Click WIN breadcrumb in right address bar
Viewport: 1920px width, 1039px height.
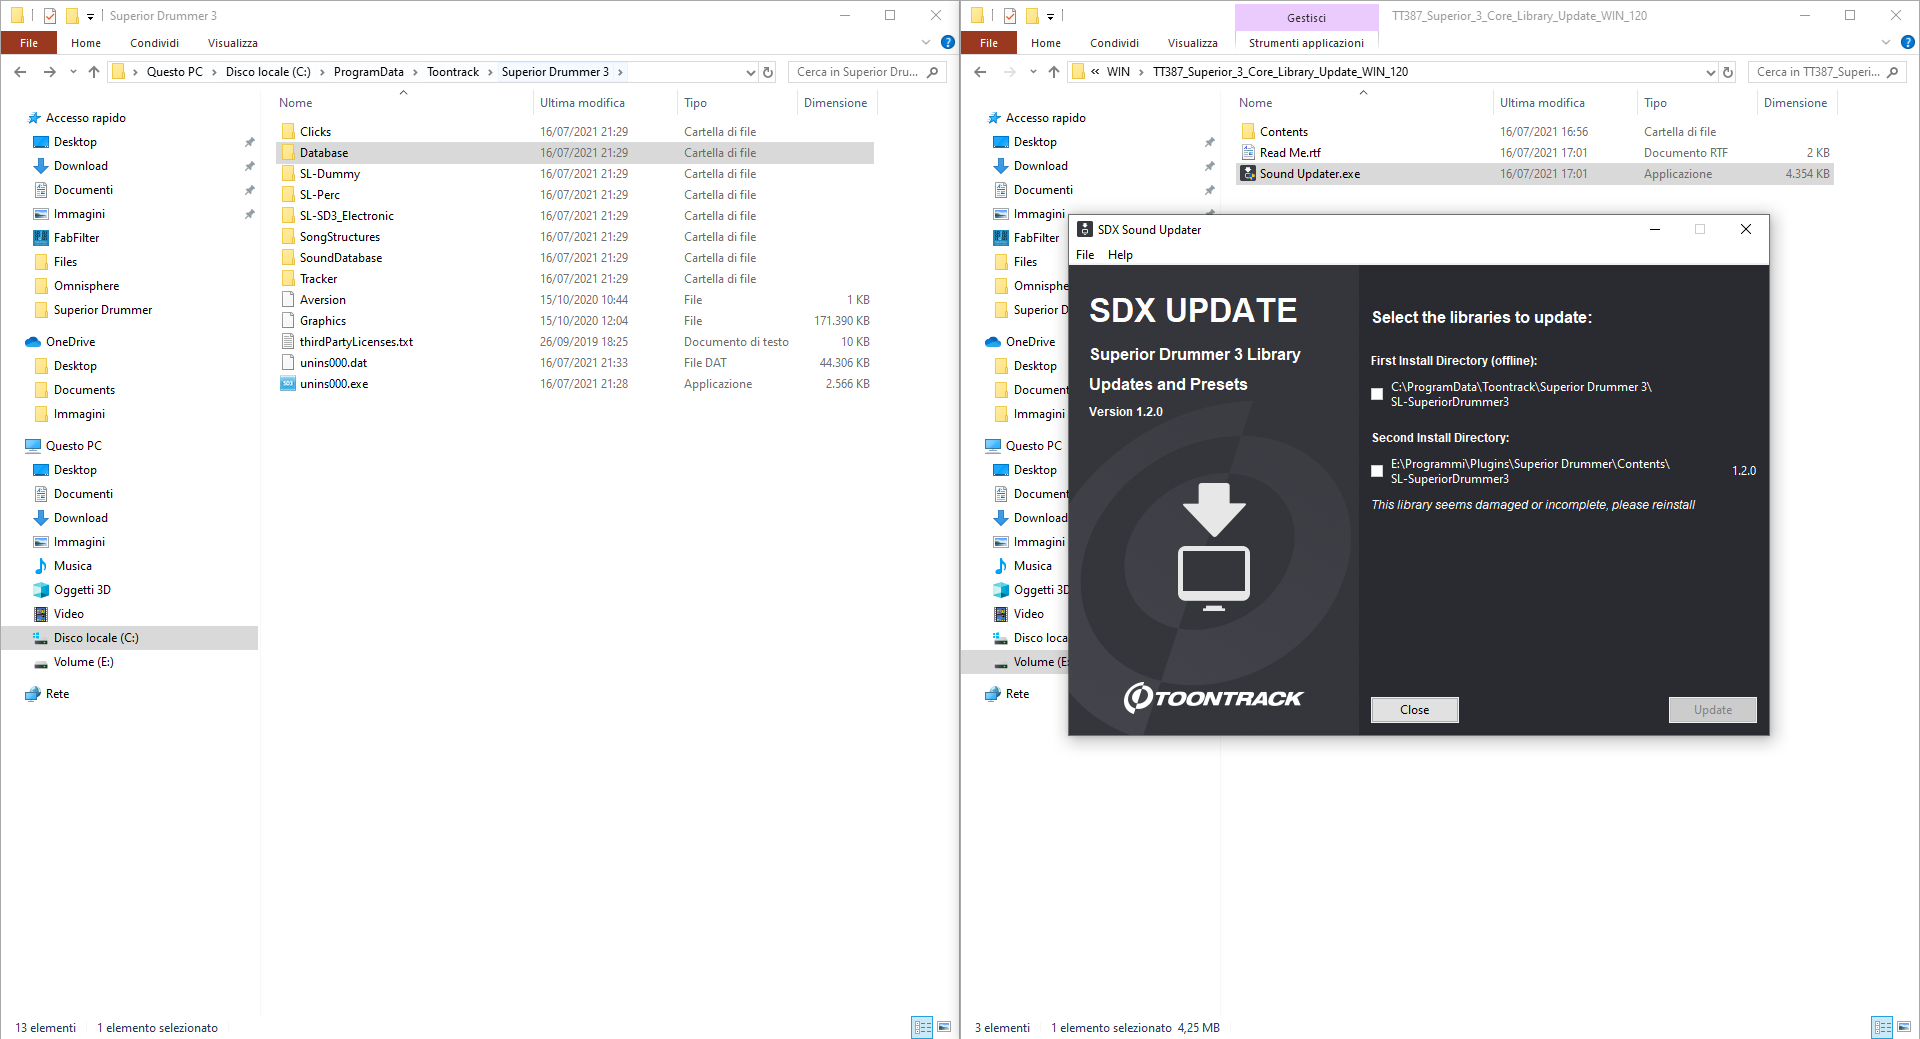1118,72
